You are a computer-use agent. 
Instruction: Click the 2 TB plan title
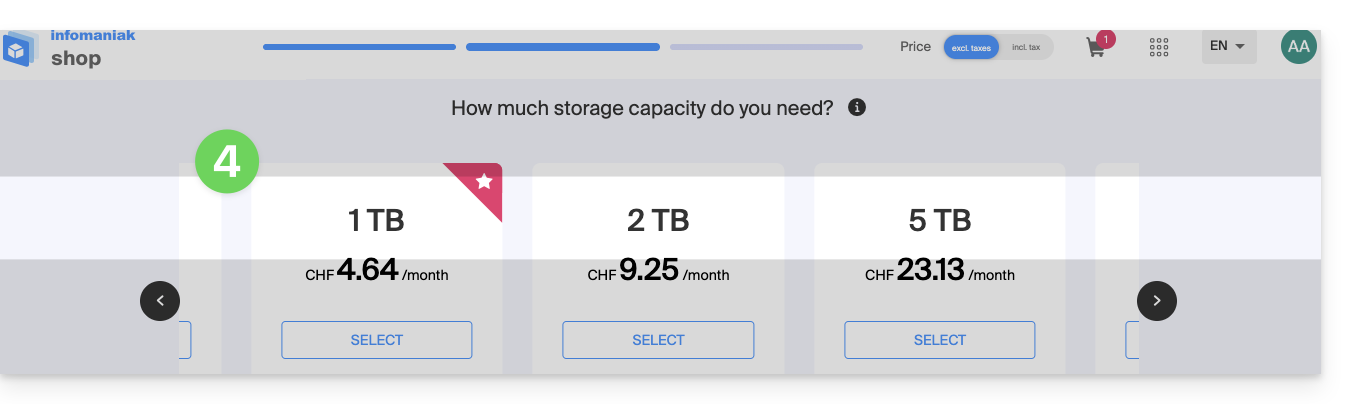657,220
